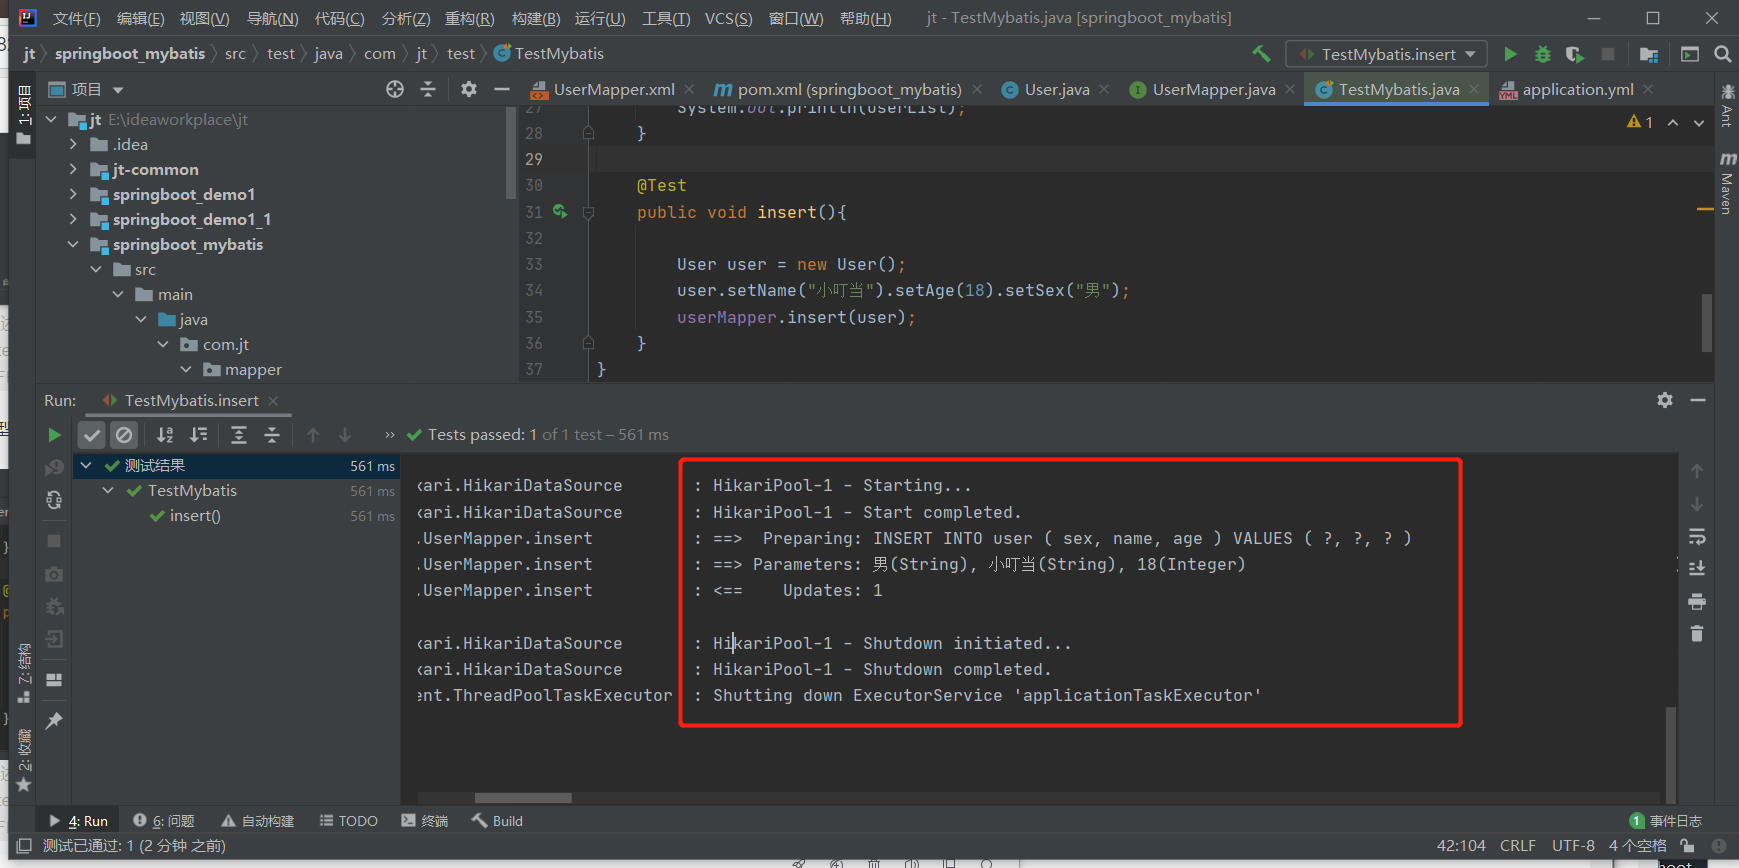This screenshot has height=868, width=1739.
Task: Run insert test via gutter icon
Action: pyautogui.click(x=560, y=212)
